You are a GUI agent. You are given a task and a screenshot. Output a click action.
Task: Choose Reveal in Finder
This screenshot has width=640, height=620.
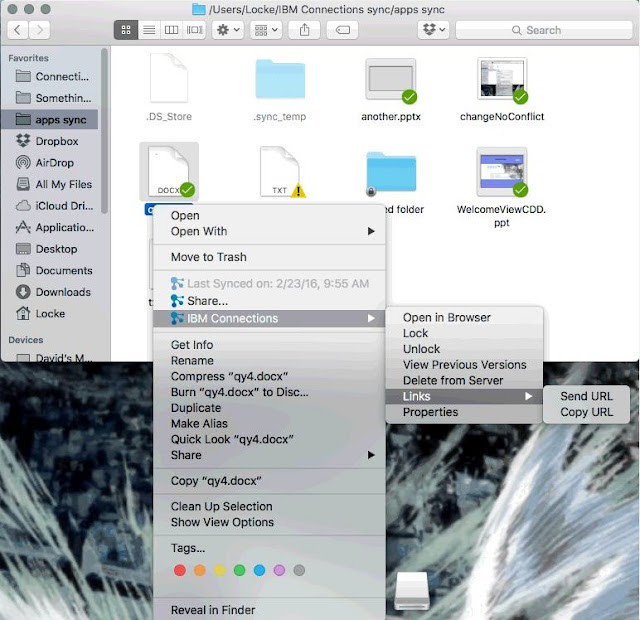[269, 610]
